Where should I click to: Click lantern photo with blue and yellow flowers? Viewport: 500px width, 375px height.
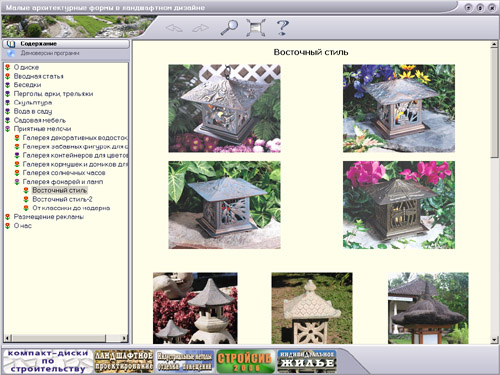(399, 108)
